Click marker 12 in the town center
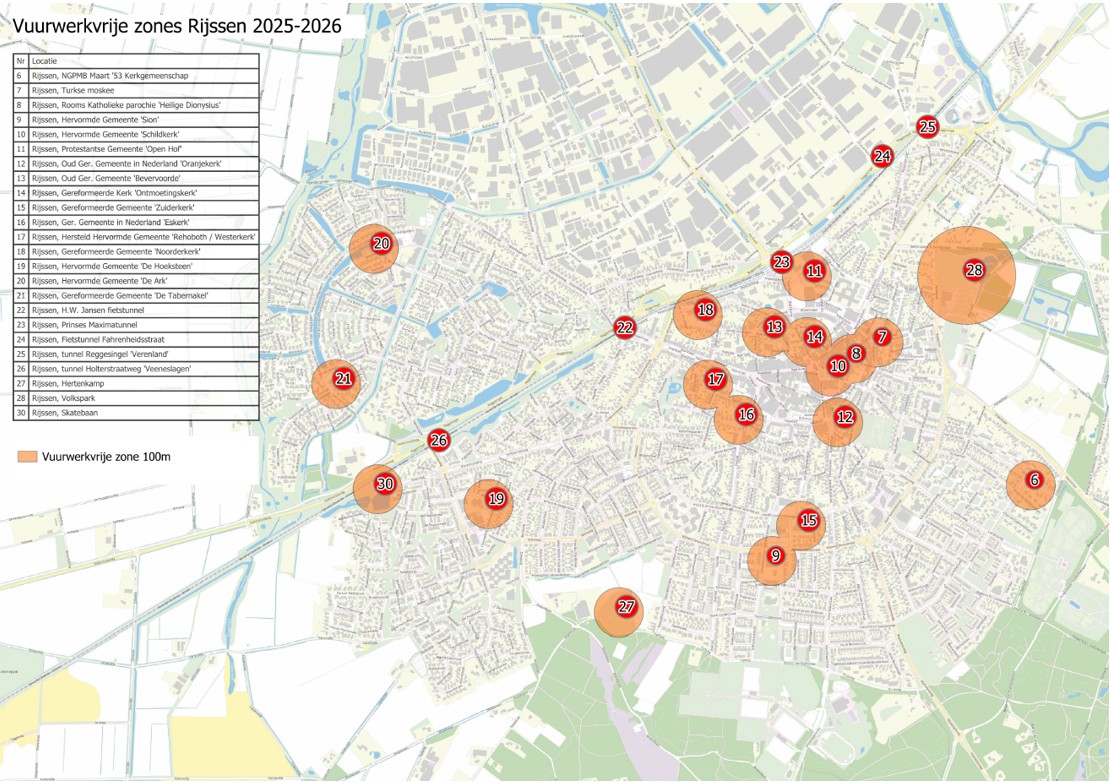The image size is (1111, 783). [x=845, y=417]
